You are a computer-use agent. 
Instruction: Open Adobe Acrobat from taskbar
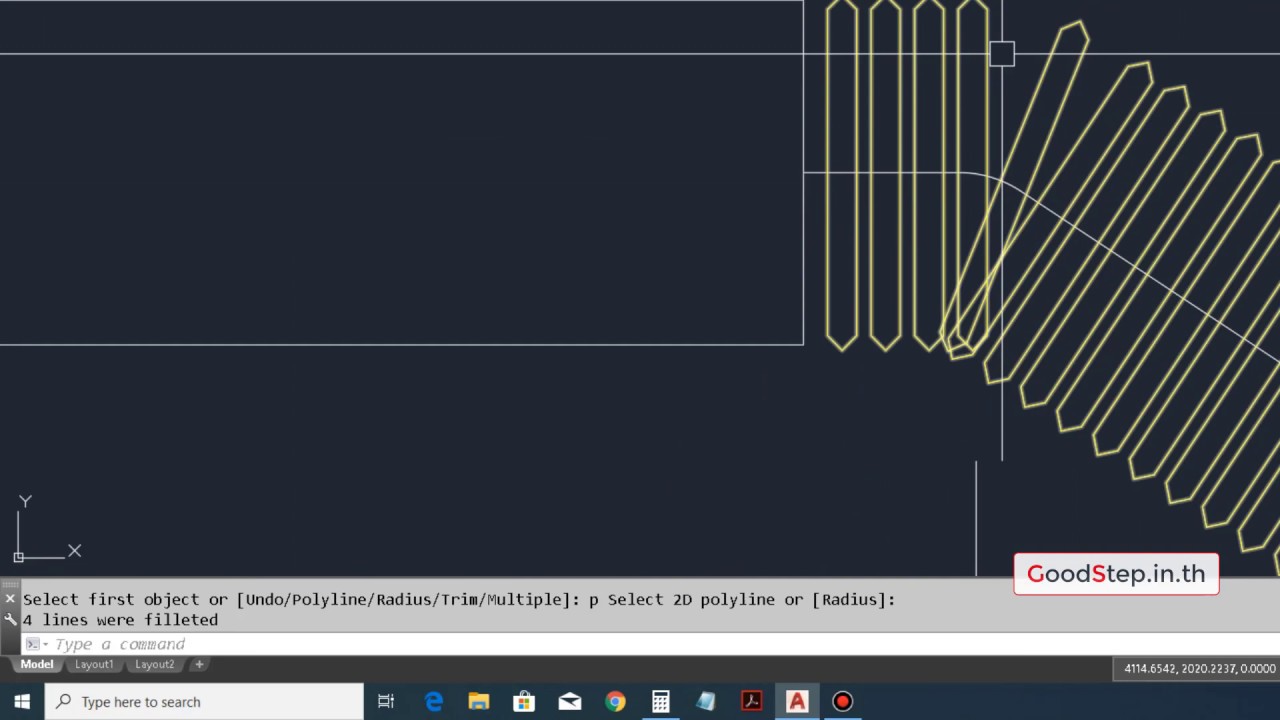tap(751, 702)
